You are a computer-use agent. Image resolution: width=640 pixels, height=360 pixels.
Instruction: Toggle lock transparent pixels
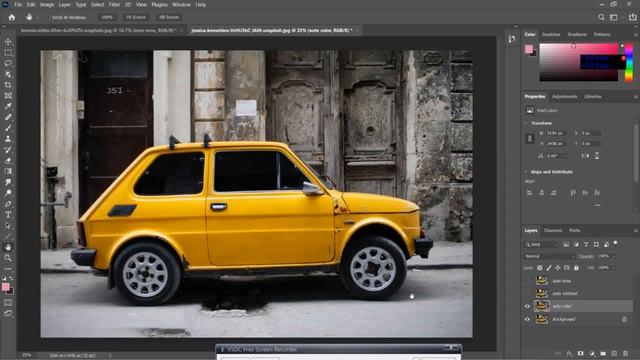[x=540, y=268]
